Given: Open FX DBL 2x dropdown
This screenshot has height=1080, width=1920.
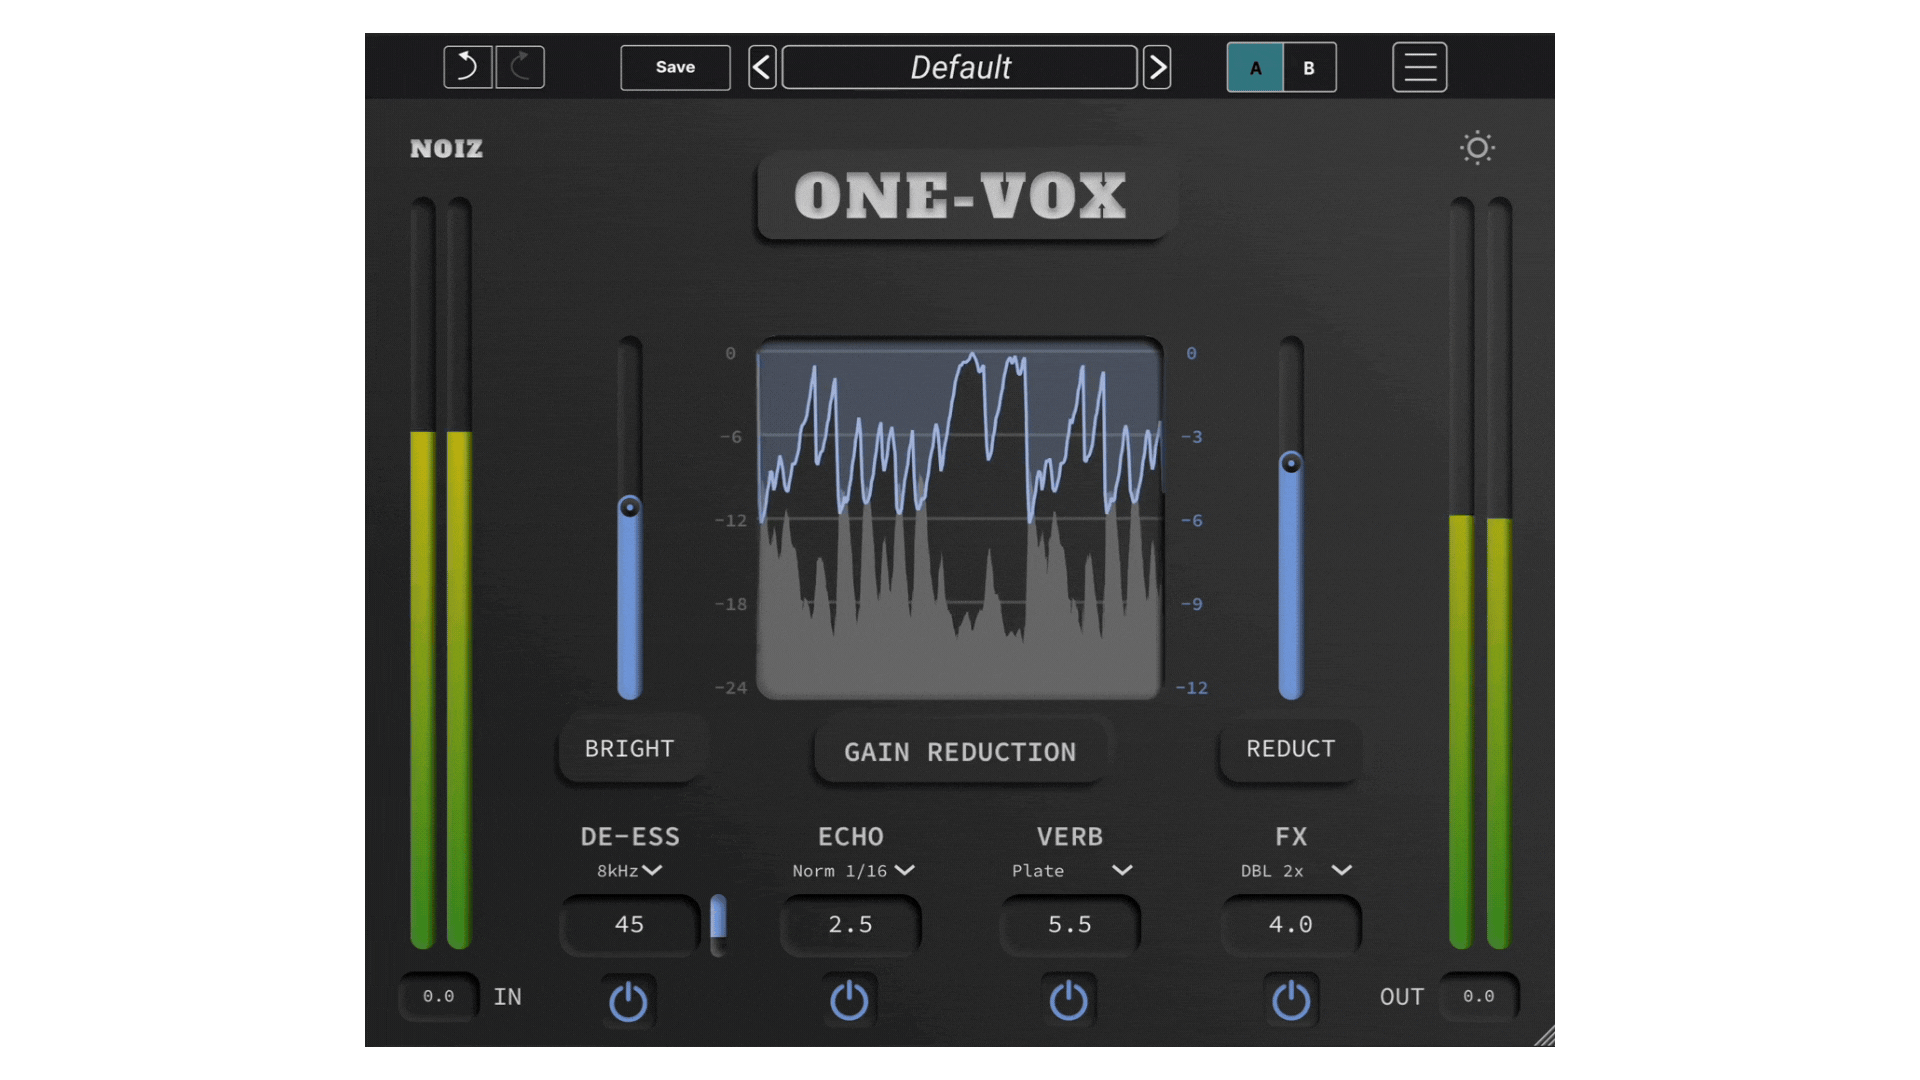Looking at the screenshot, I should [1296, 871].
